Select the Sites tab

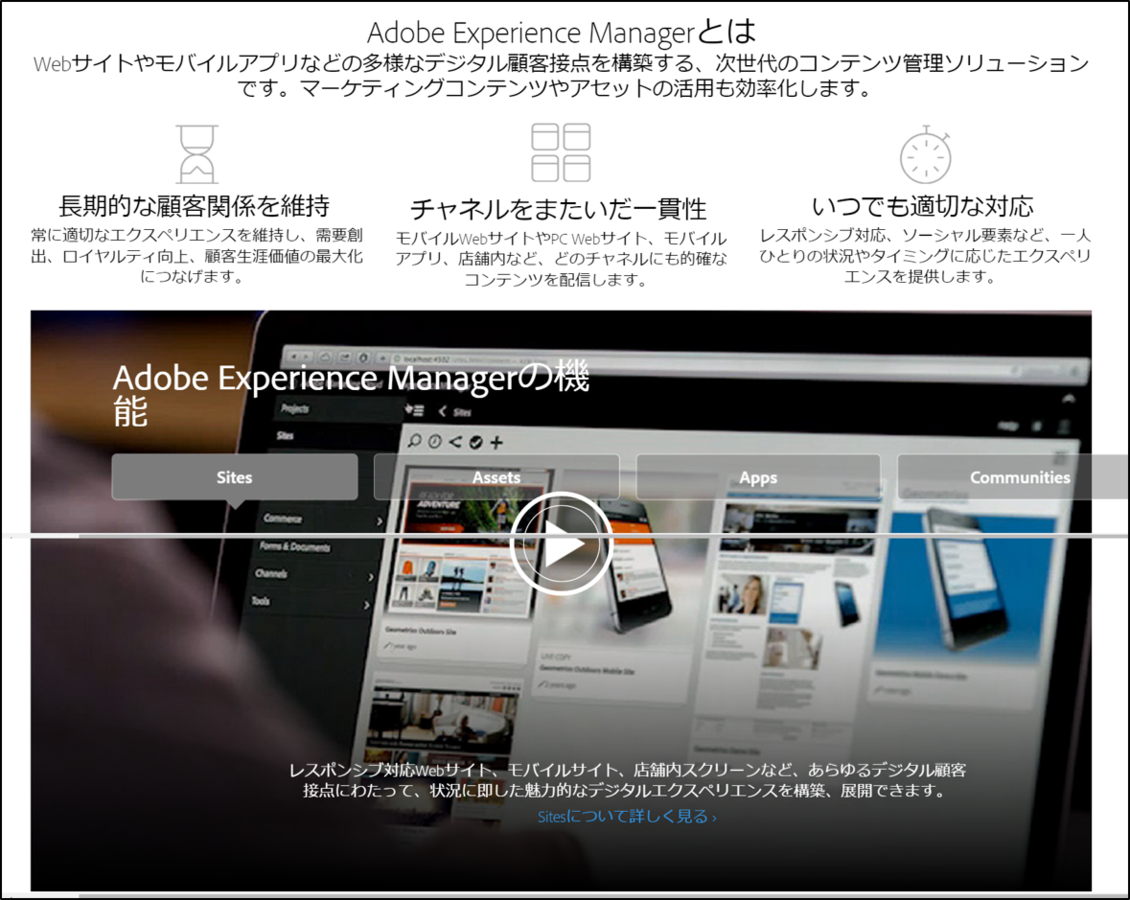[234, 477]
